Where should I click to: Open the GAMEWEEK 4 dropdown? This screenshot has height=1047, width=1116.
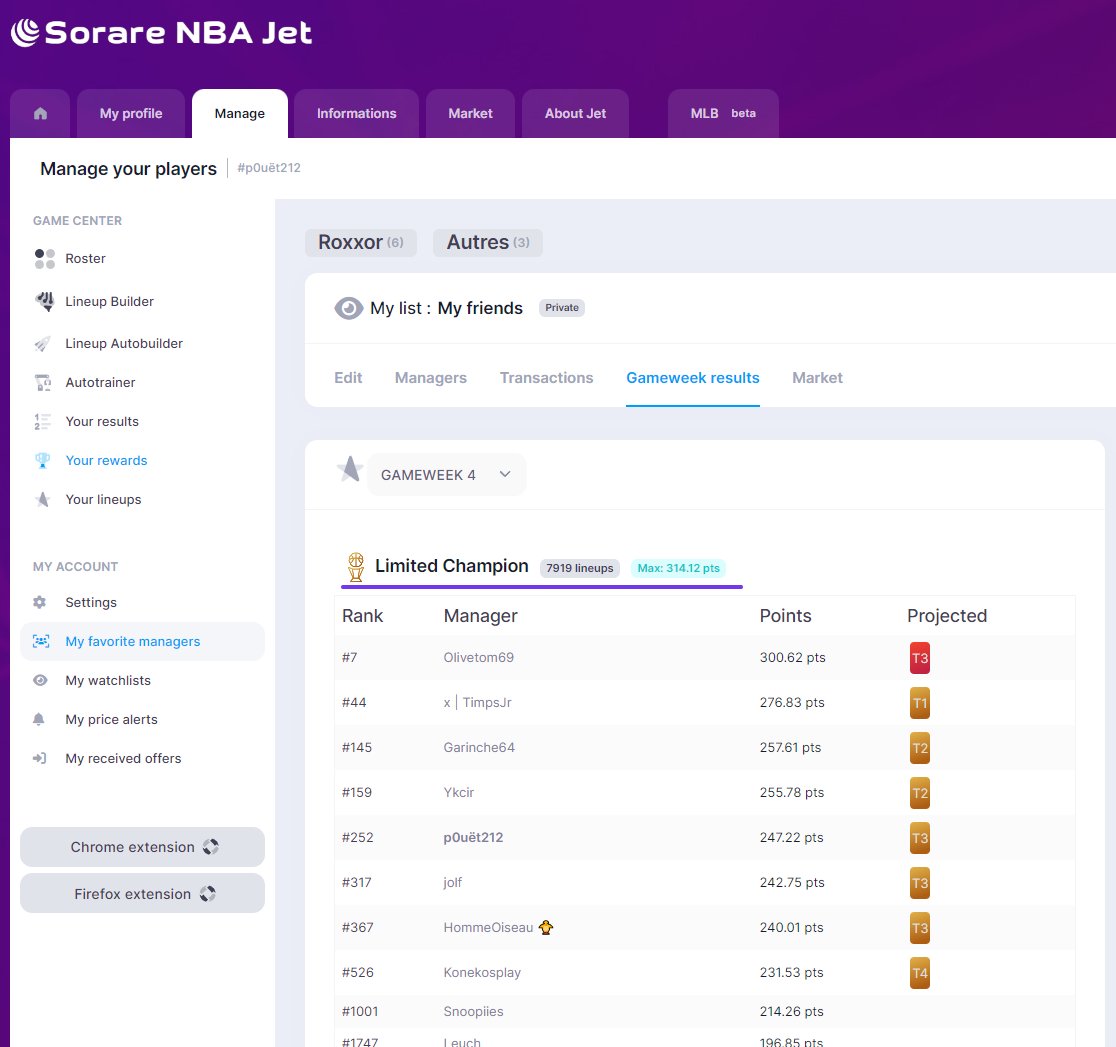point(446,475)
